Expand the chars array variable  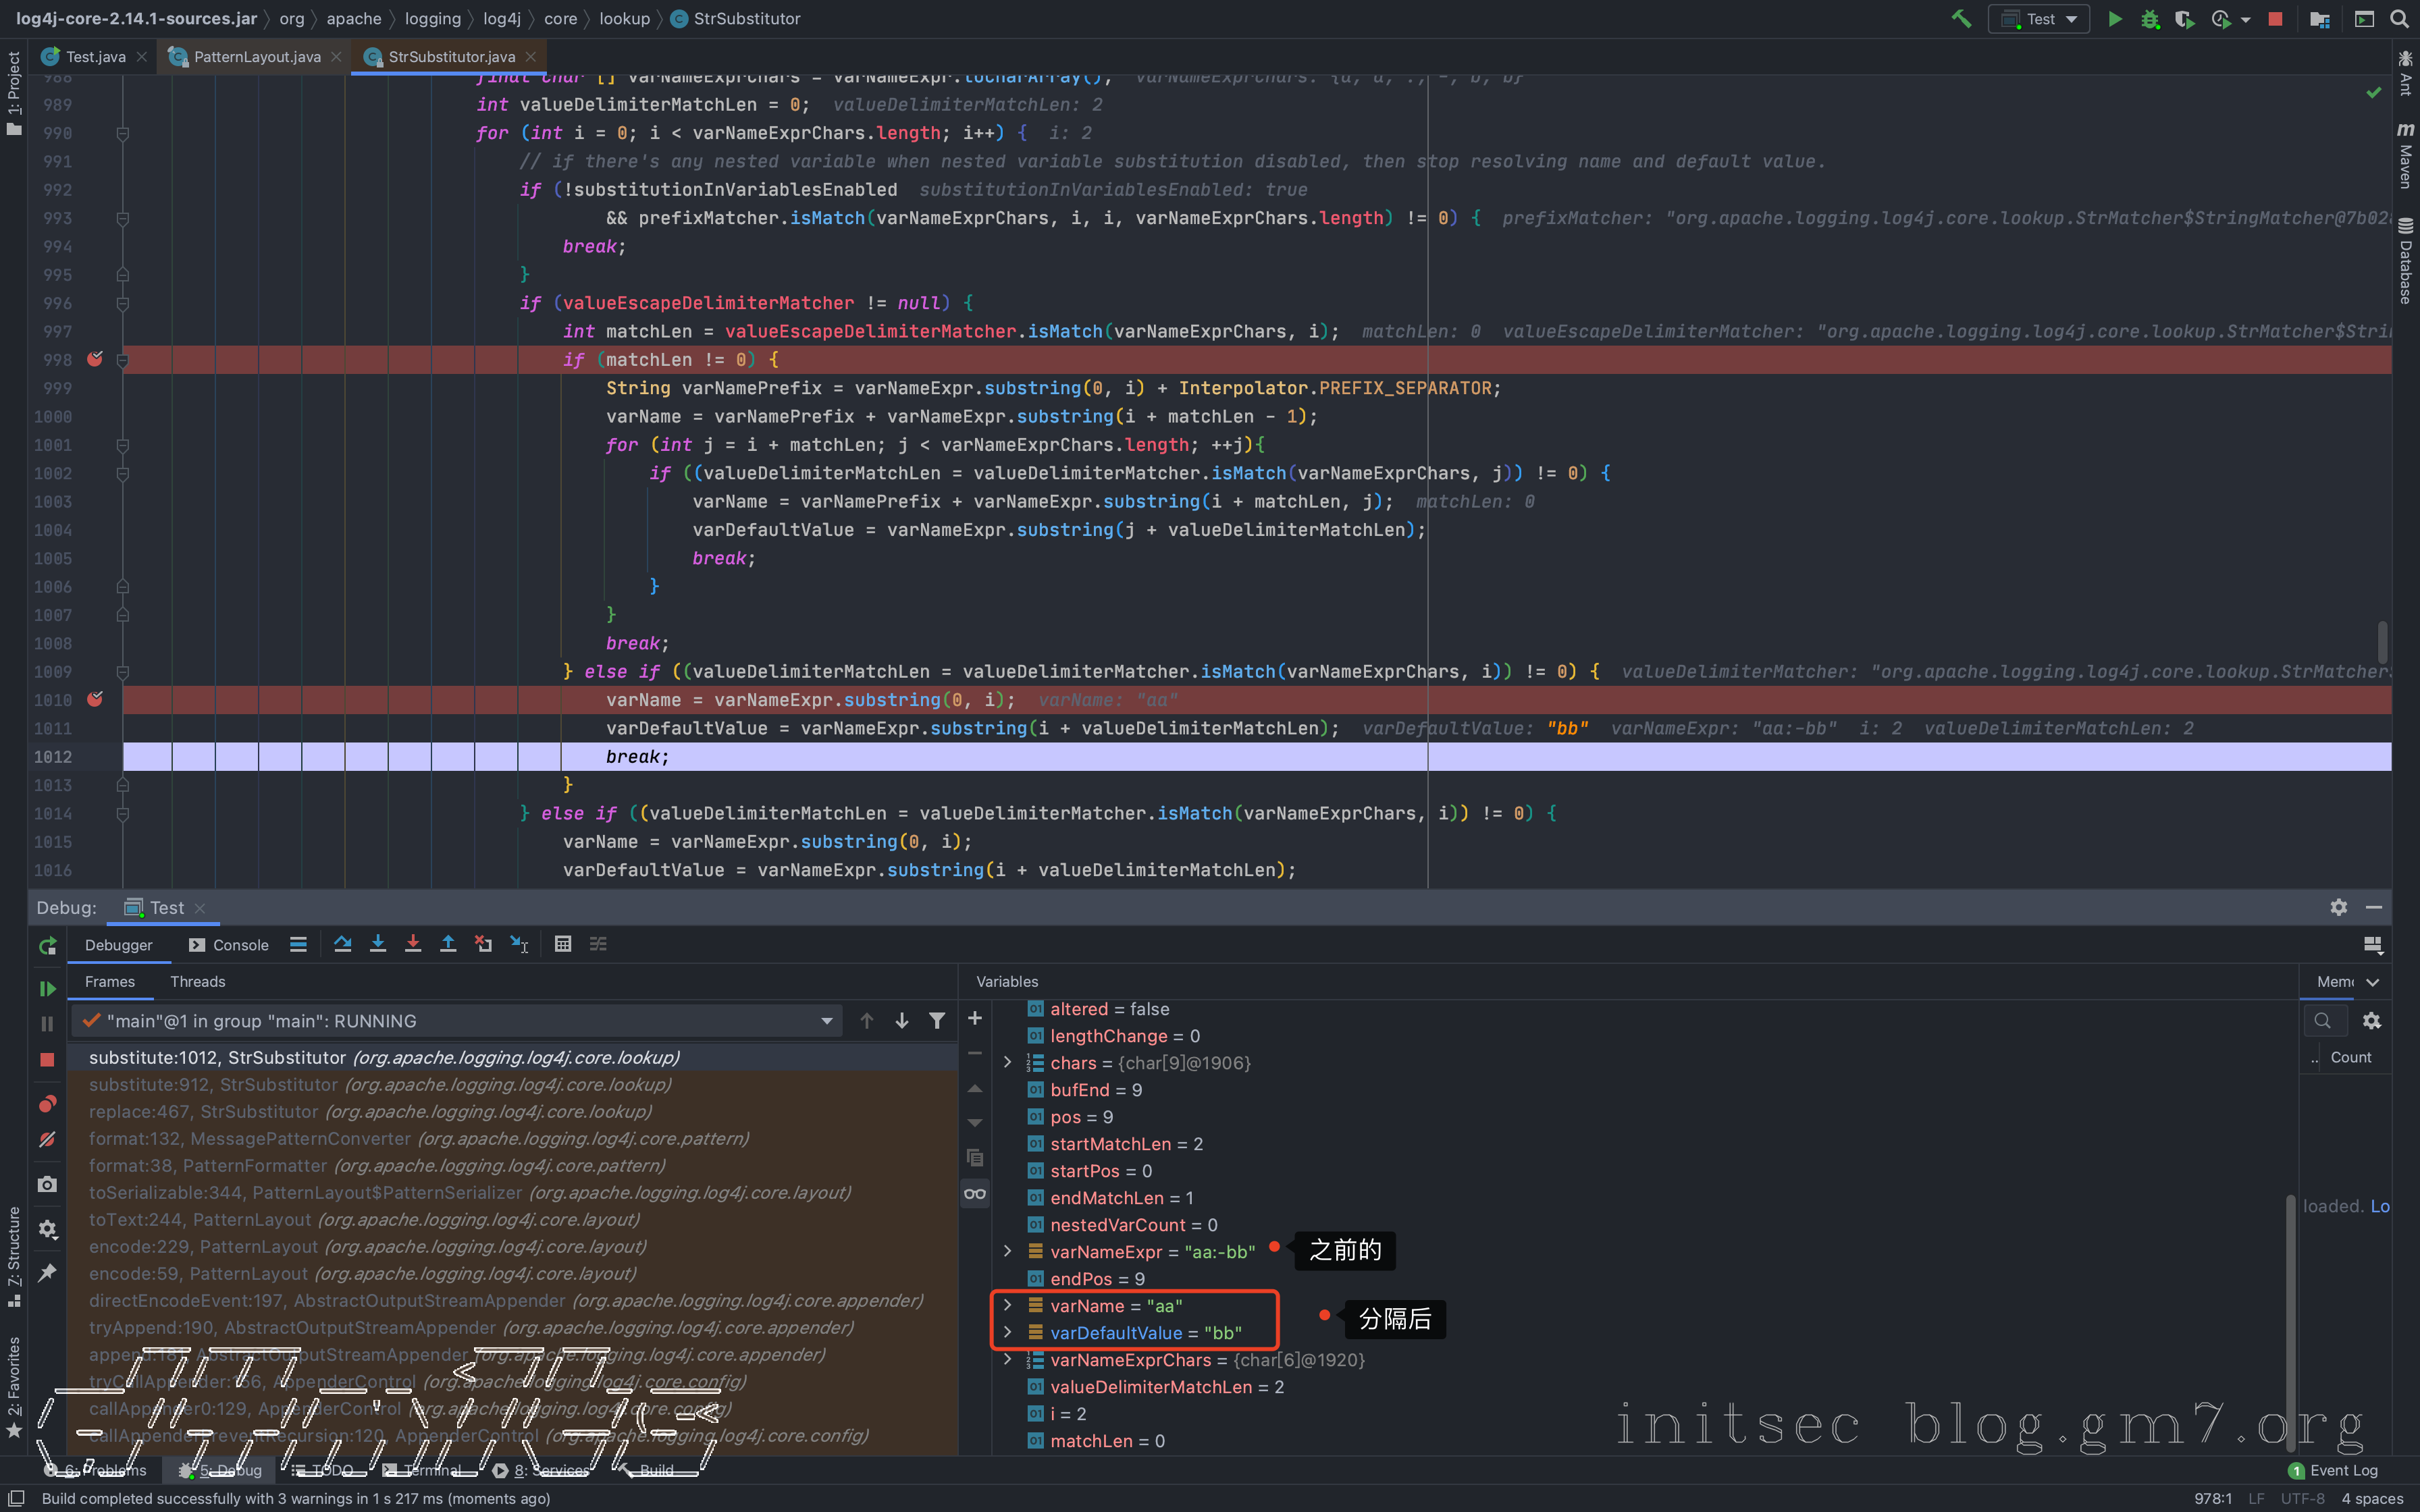[1008, 1063]
